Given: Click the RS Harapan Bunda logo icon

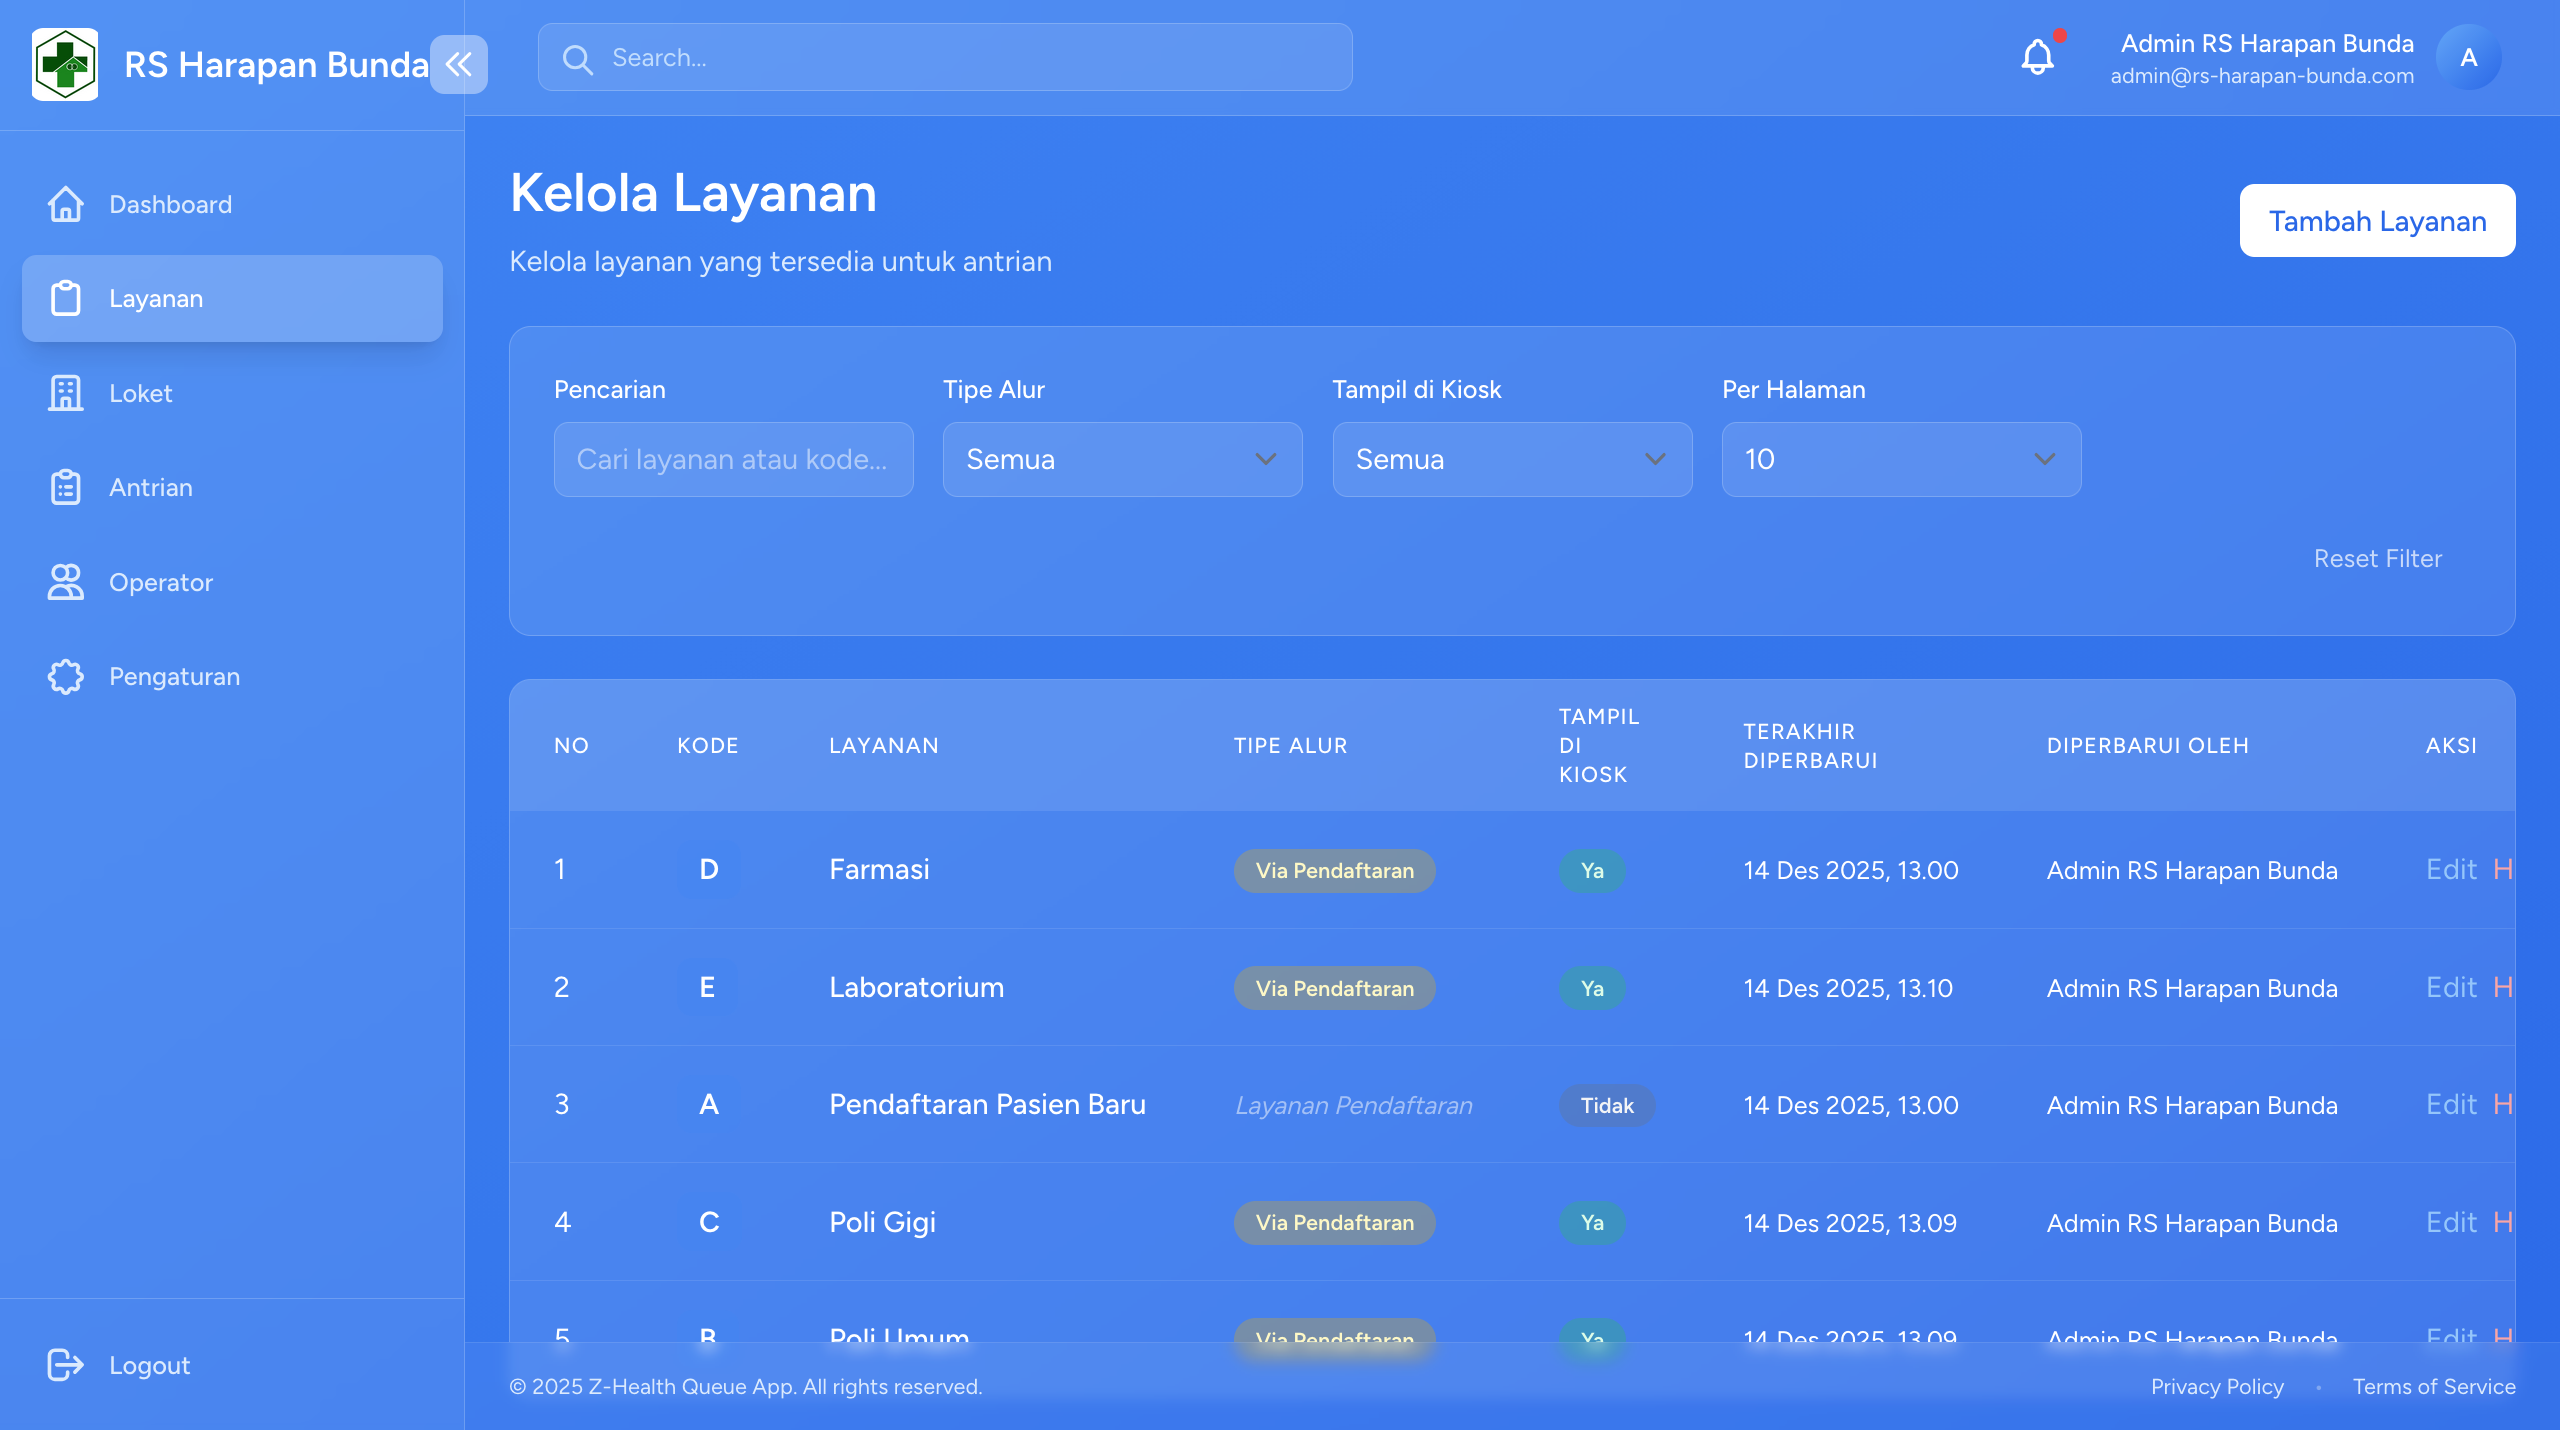Looking at the screenshot, I should coord(65,64).
